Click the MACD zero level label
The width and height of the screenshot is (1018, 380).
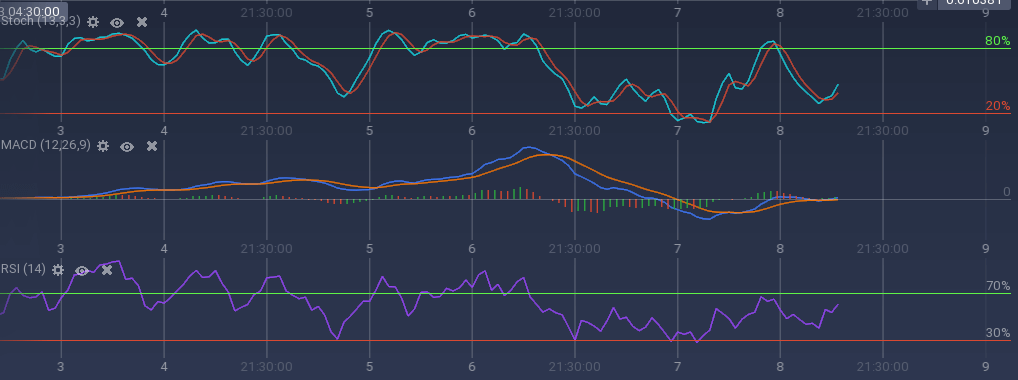point(1006,192)
